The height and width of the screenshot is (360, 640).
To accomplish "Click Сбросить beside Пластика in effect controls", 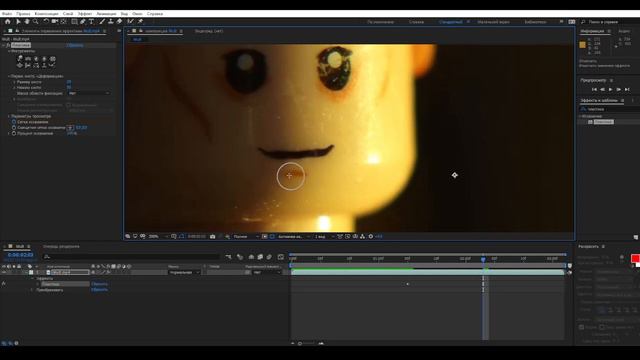I will pyautogui.click(x=75, y=45).
